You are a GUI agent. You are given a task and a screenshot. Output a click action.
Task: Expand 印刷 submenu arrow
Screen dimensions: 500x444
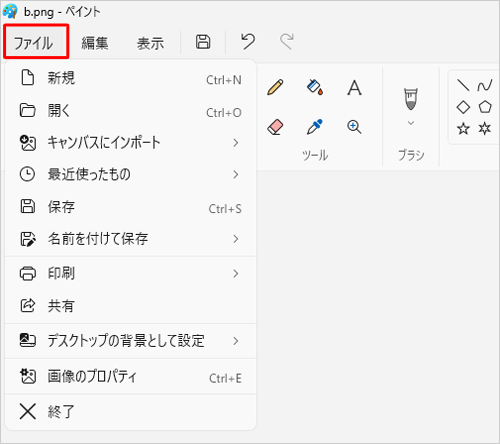(236, 273)
